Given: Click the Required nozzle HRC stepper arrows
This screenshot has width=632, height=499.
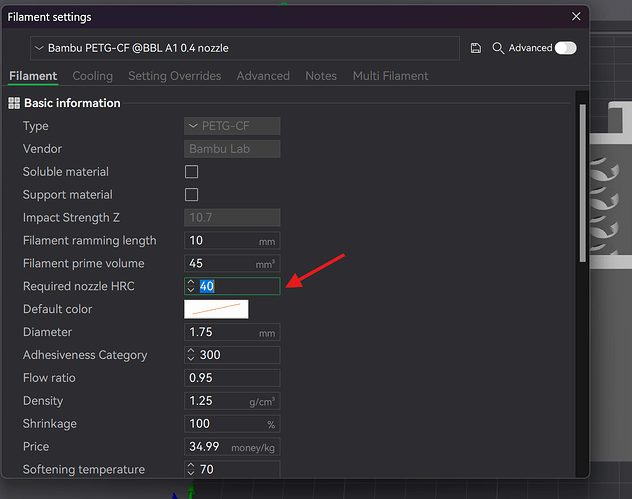Looking at the screenshot, I should tap(191, 286).
